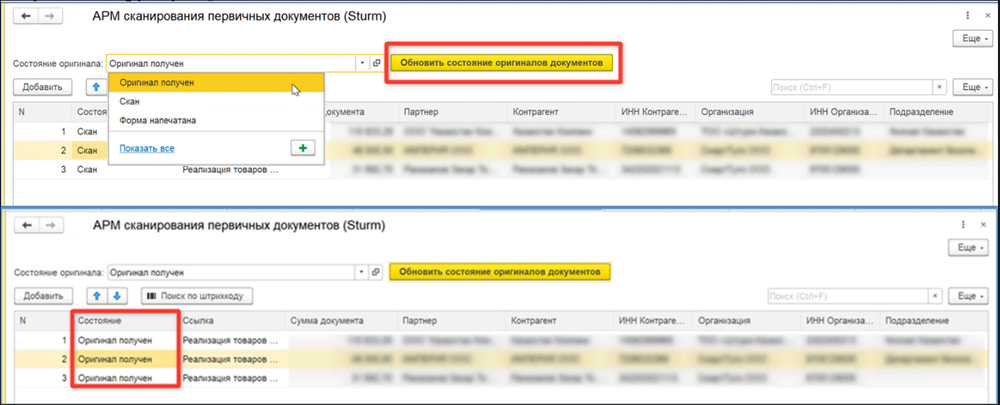1000x405 pixels.
Task: Choose Форма напечатана from dropdown list
Action: click(x=216, y=120)
